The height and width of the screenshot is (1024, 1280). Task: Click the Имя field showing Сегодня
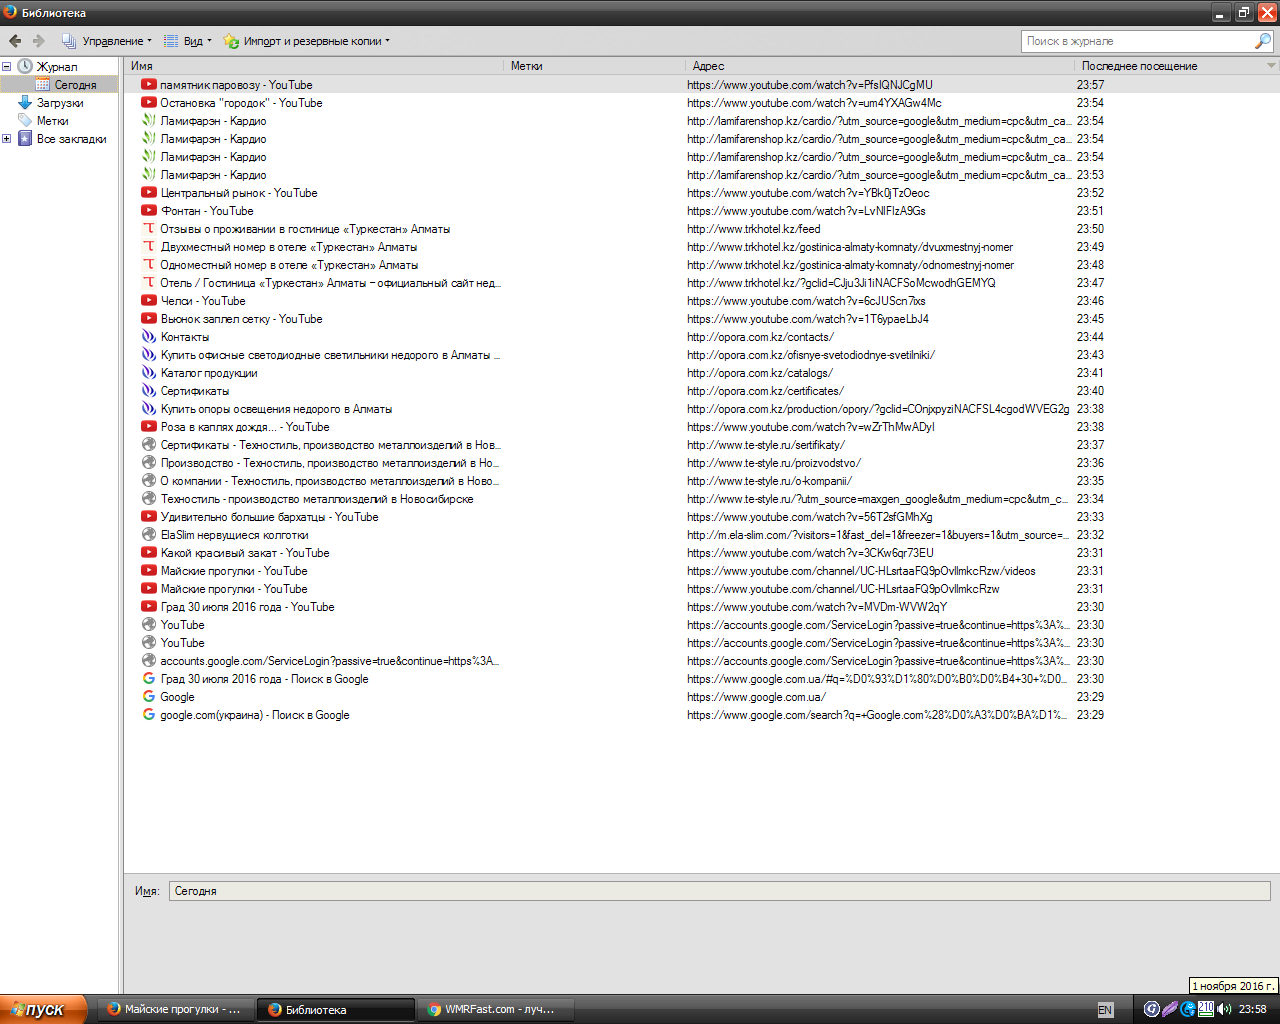coord(719,891)
